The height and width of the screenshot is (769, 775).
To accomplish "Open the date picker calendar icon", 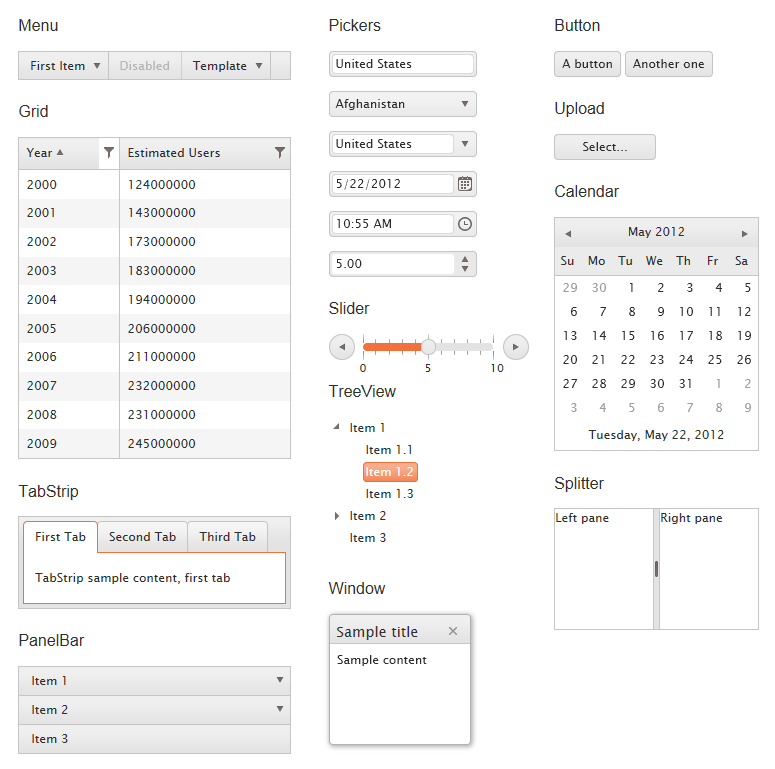I will click(x=465, y=184).
